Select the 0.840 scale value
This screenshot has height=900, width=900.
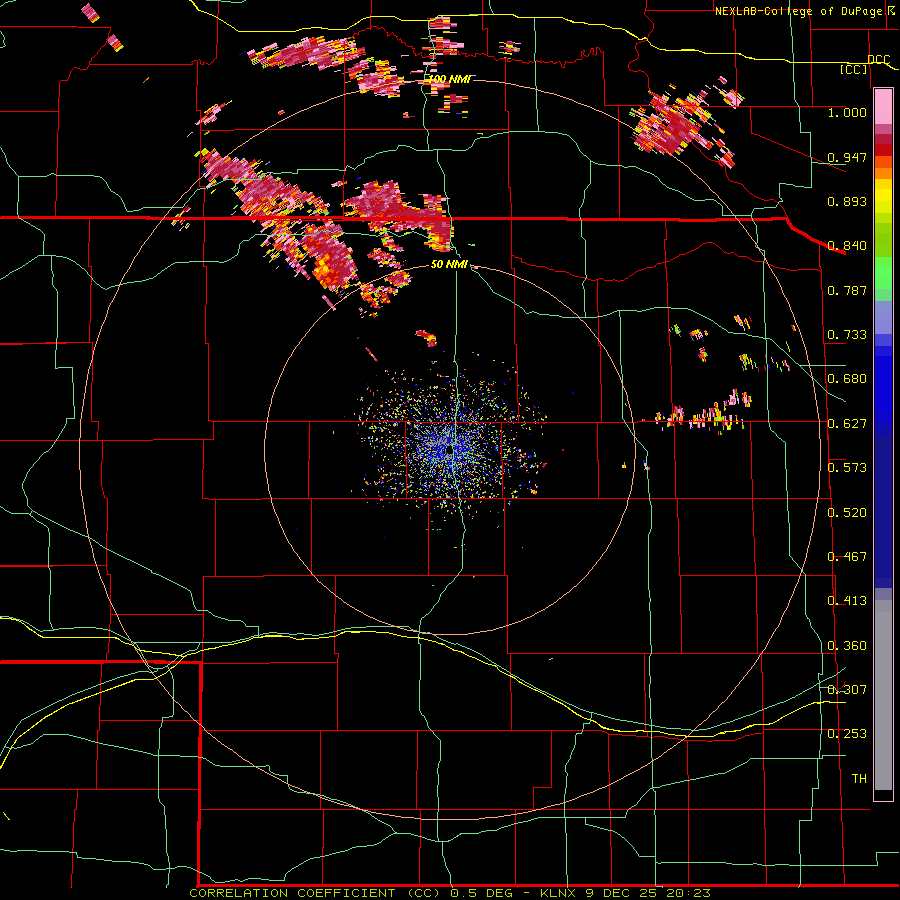pyautogui.click(x=847, y=245)
